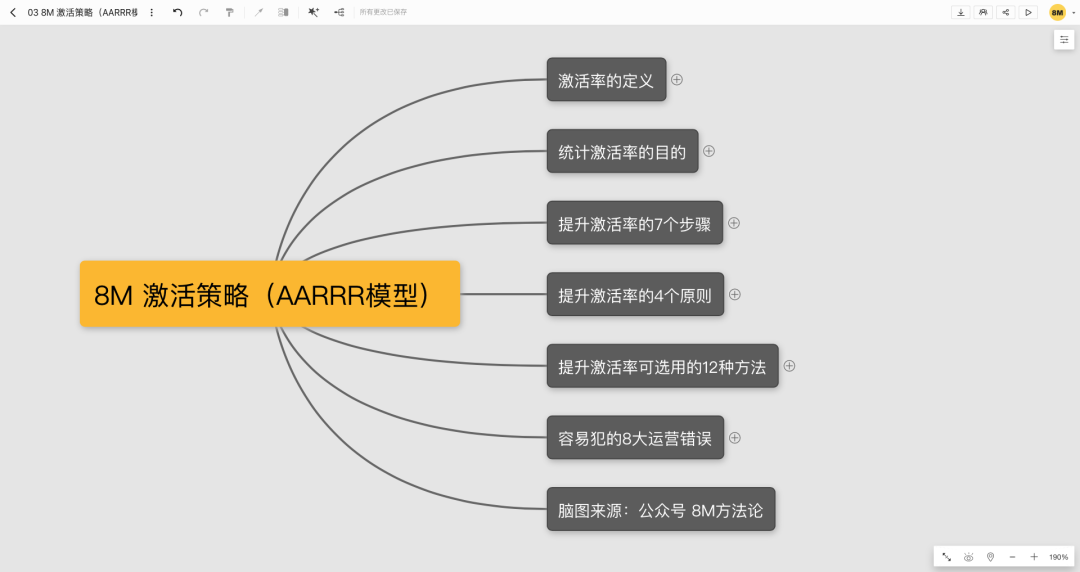Expand the 提升激活率可选用的12种方法 node
1080x572 pixels.
(789, 366)
